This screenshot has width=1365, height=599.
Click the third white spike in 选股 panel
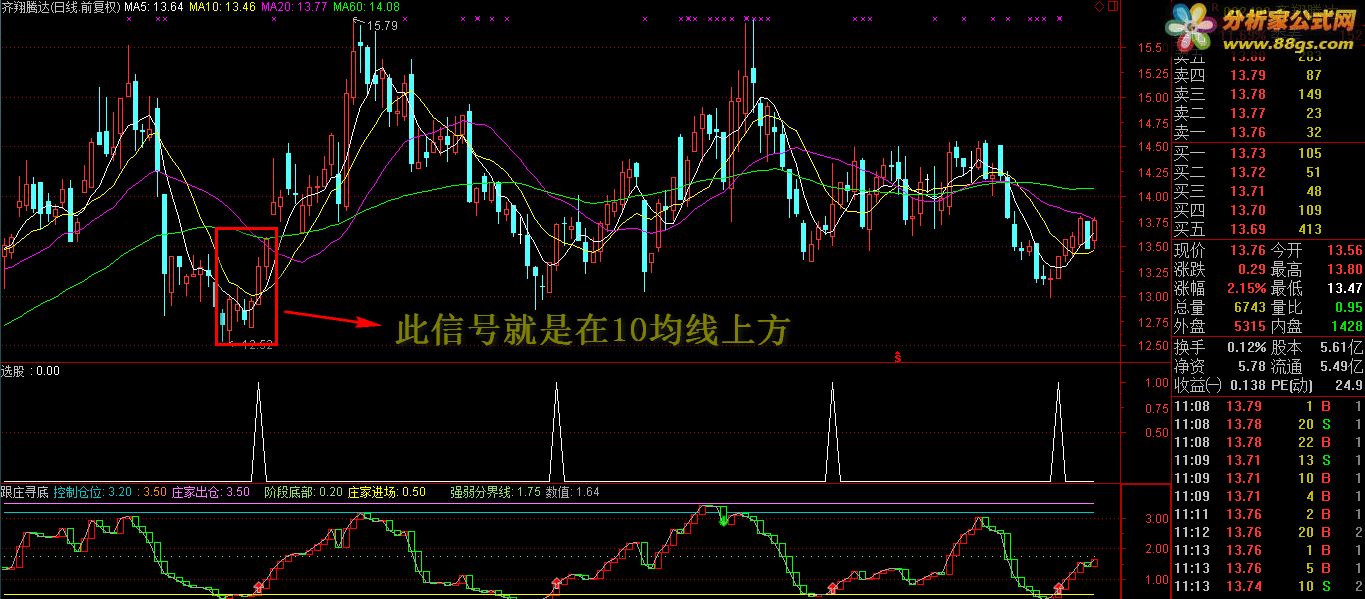831,431
